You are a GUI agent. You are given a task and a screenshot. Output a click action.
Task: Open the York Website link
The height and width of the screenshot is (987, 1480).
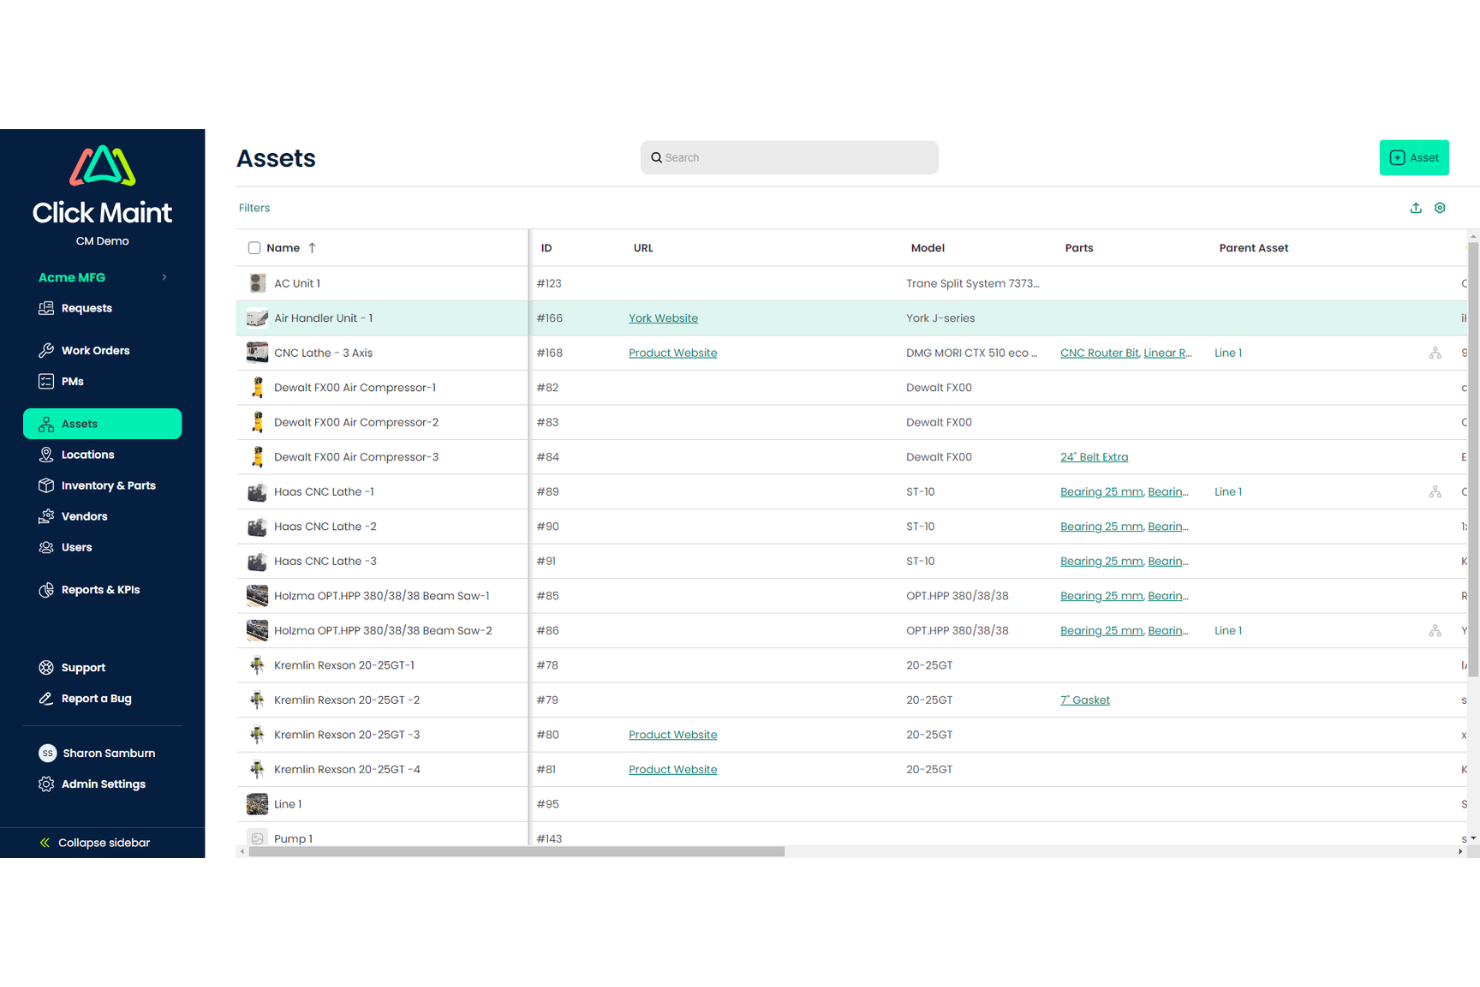pos(663,318)
